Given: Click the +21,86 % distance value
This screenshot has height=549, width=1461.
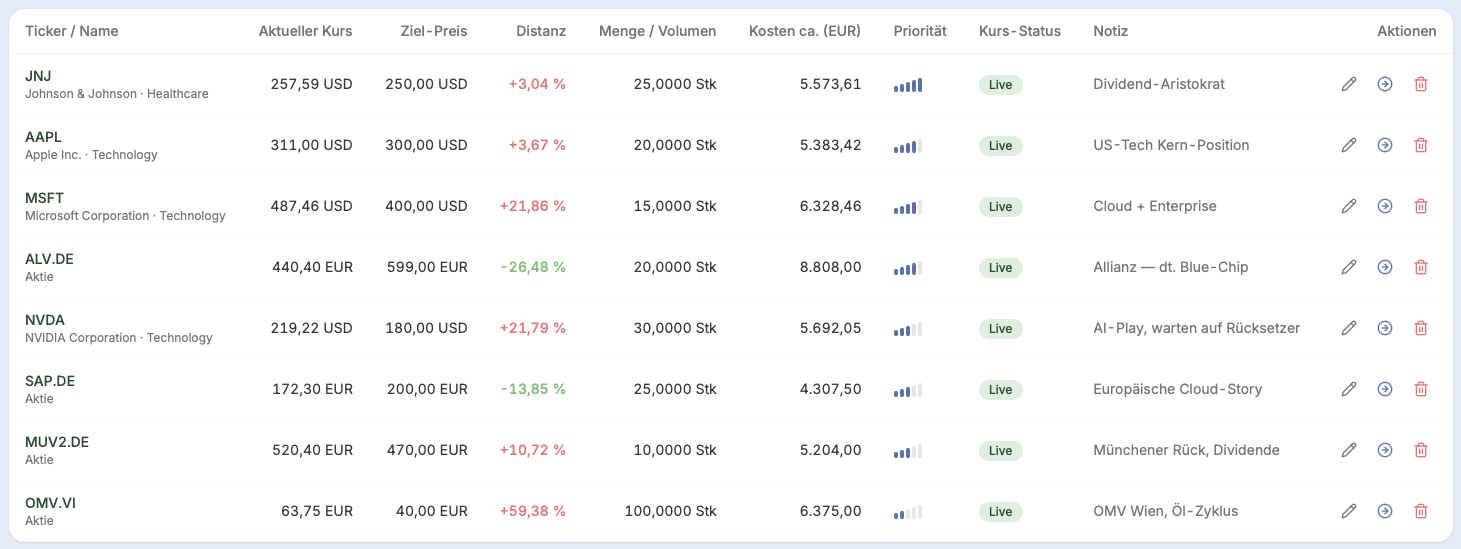Looking at the screenshot, I should [533, 206].
